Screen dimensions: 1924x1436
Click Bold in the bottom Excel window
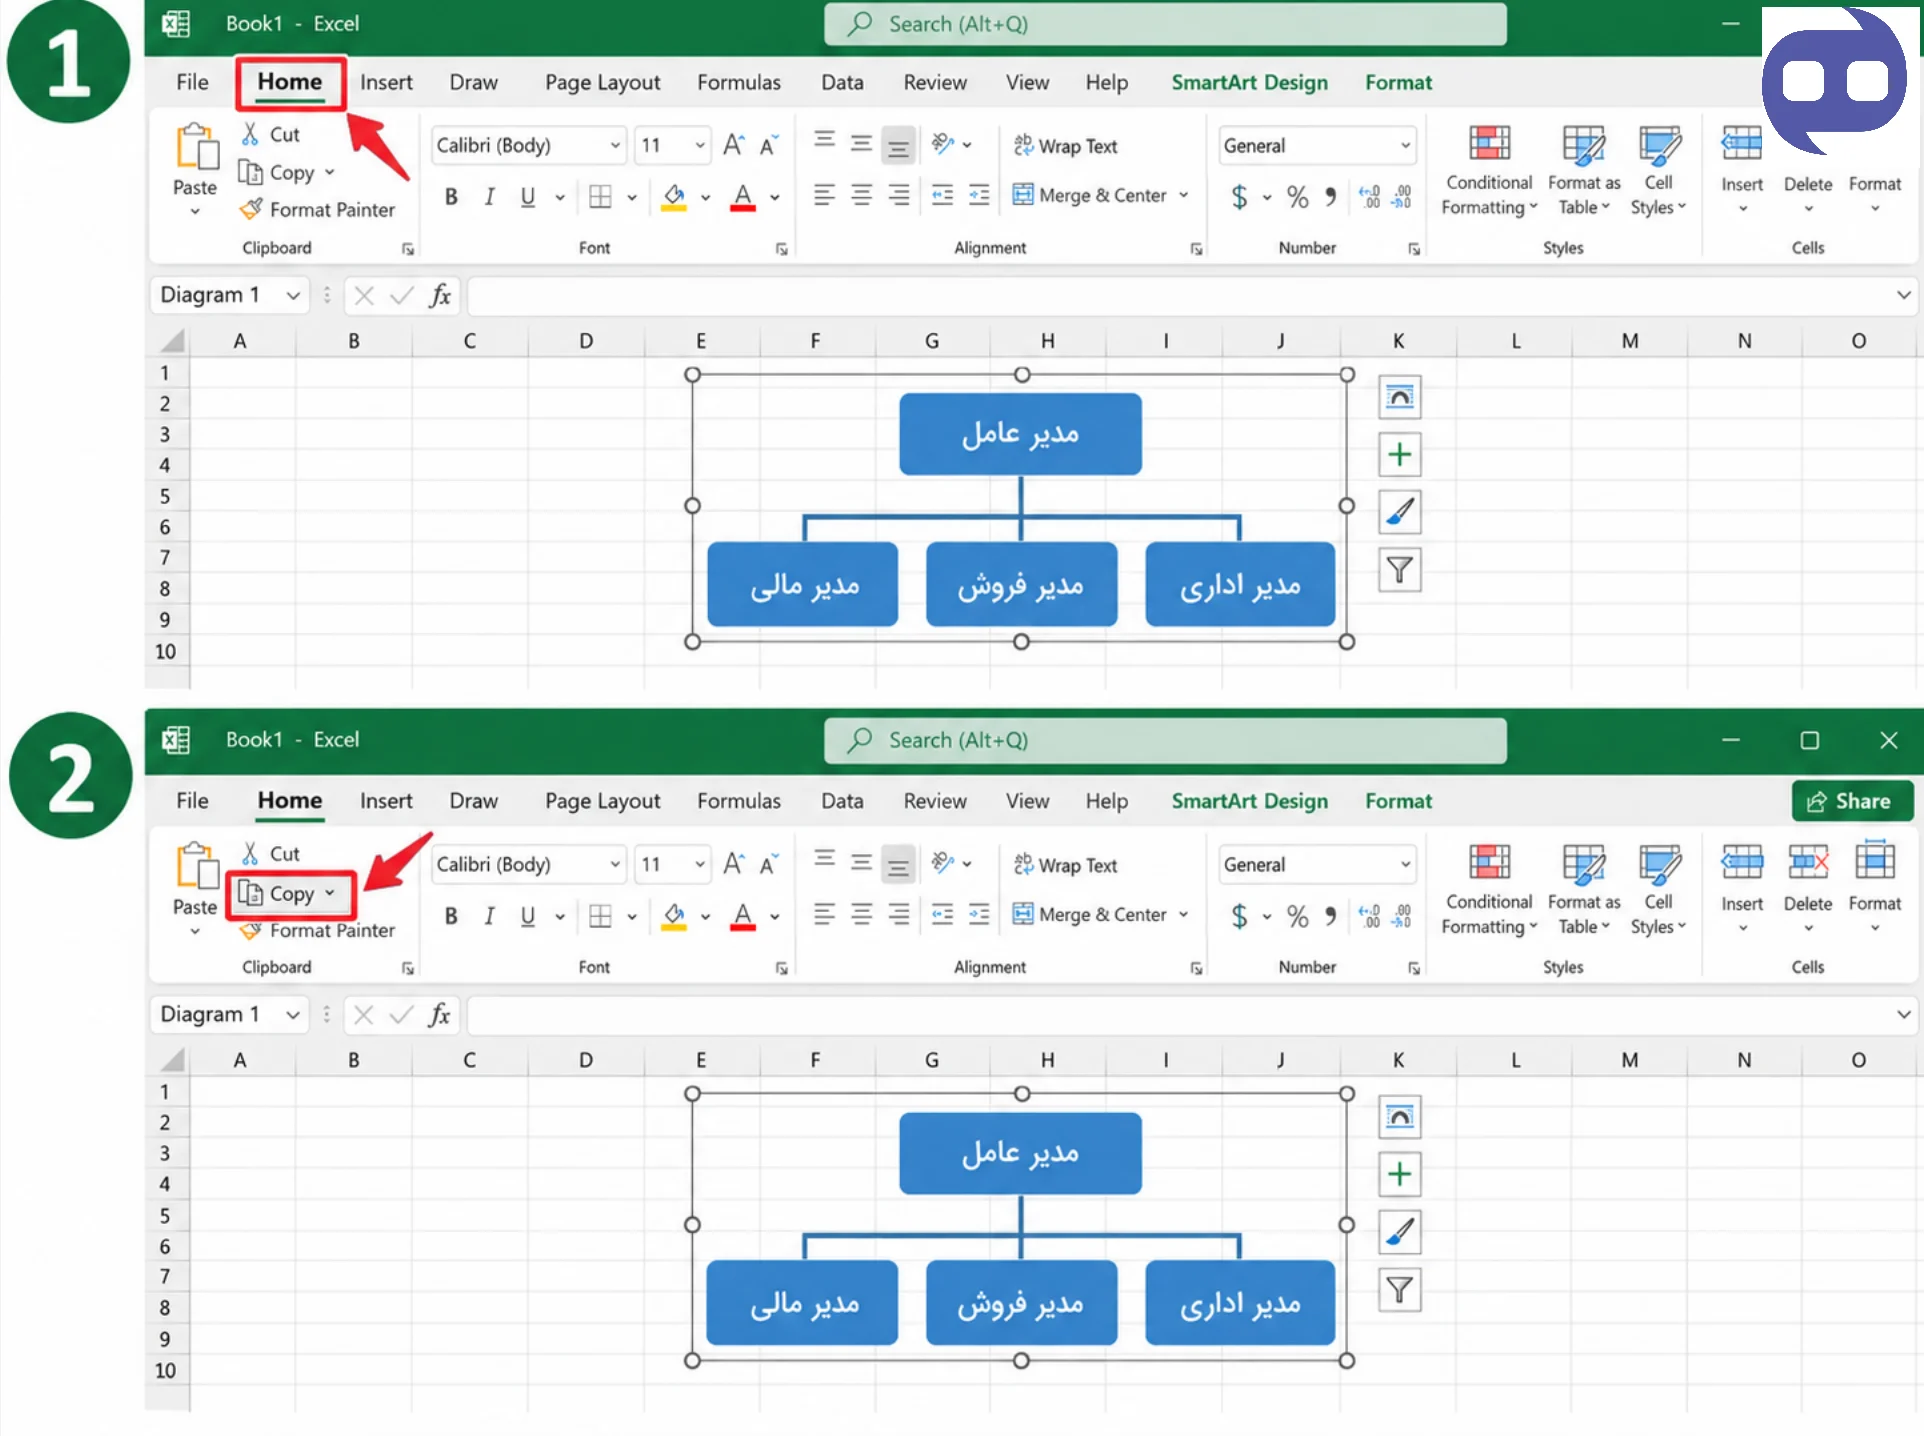pyautogui.click(x=451, y=915)
